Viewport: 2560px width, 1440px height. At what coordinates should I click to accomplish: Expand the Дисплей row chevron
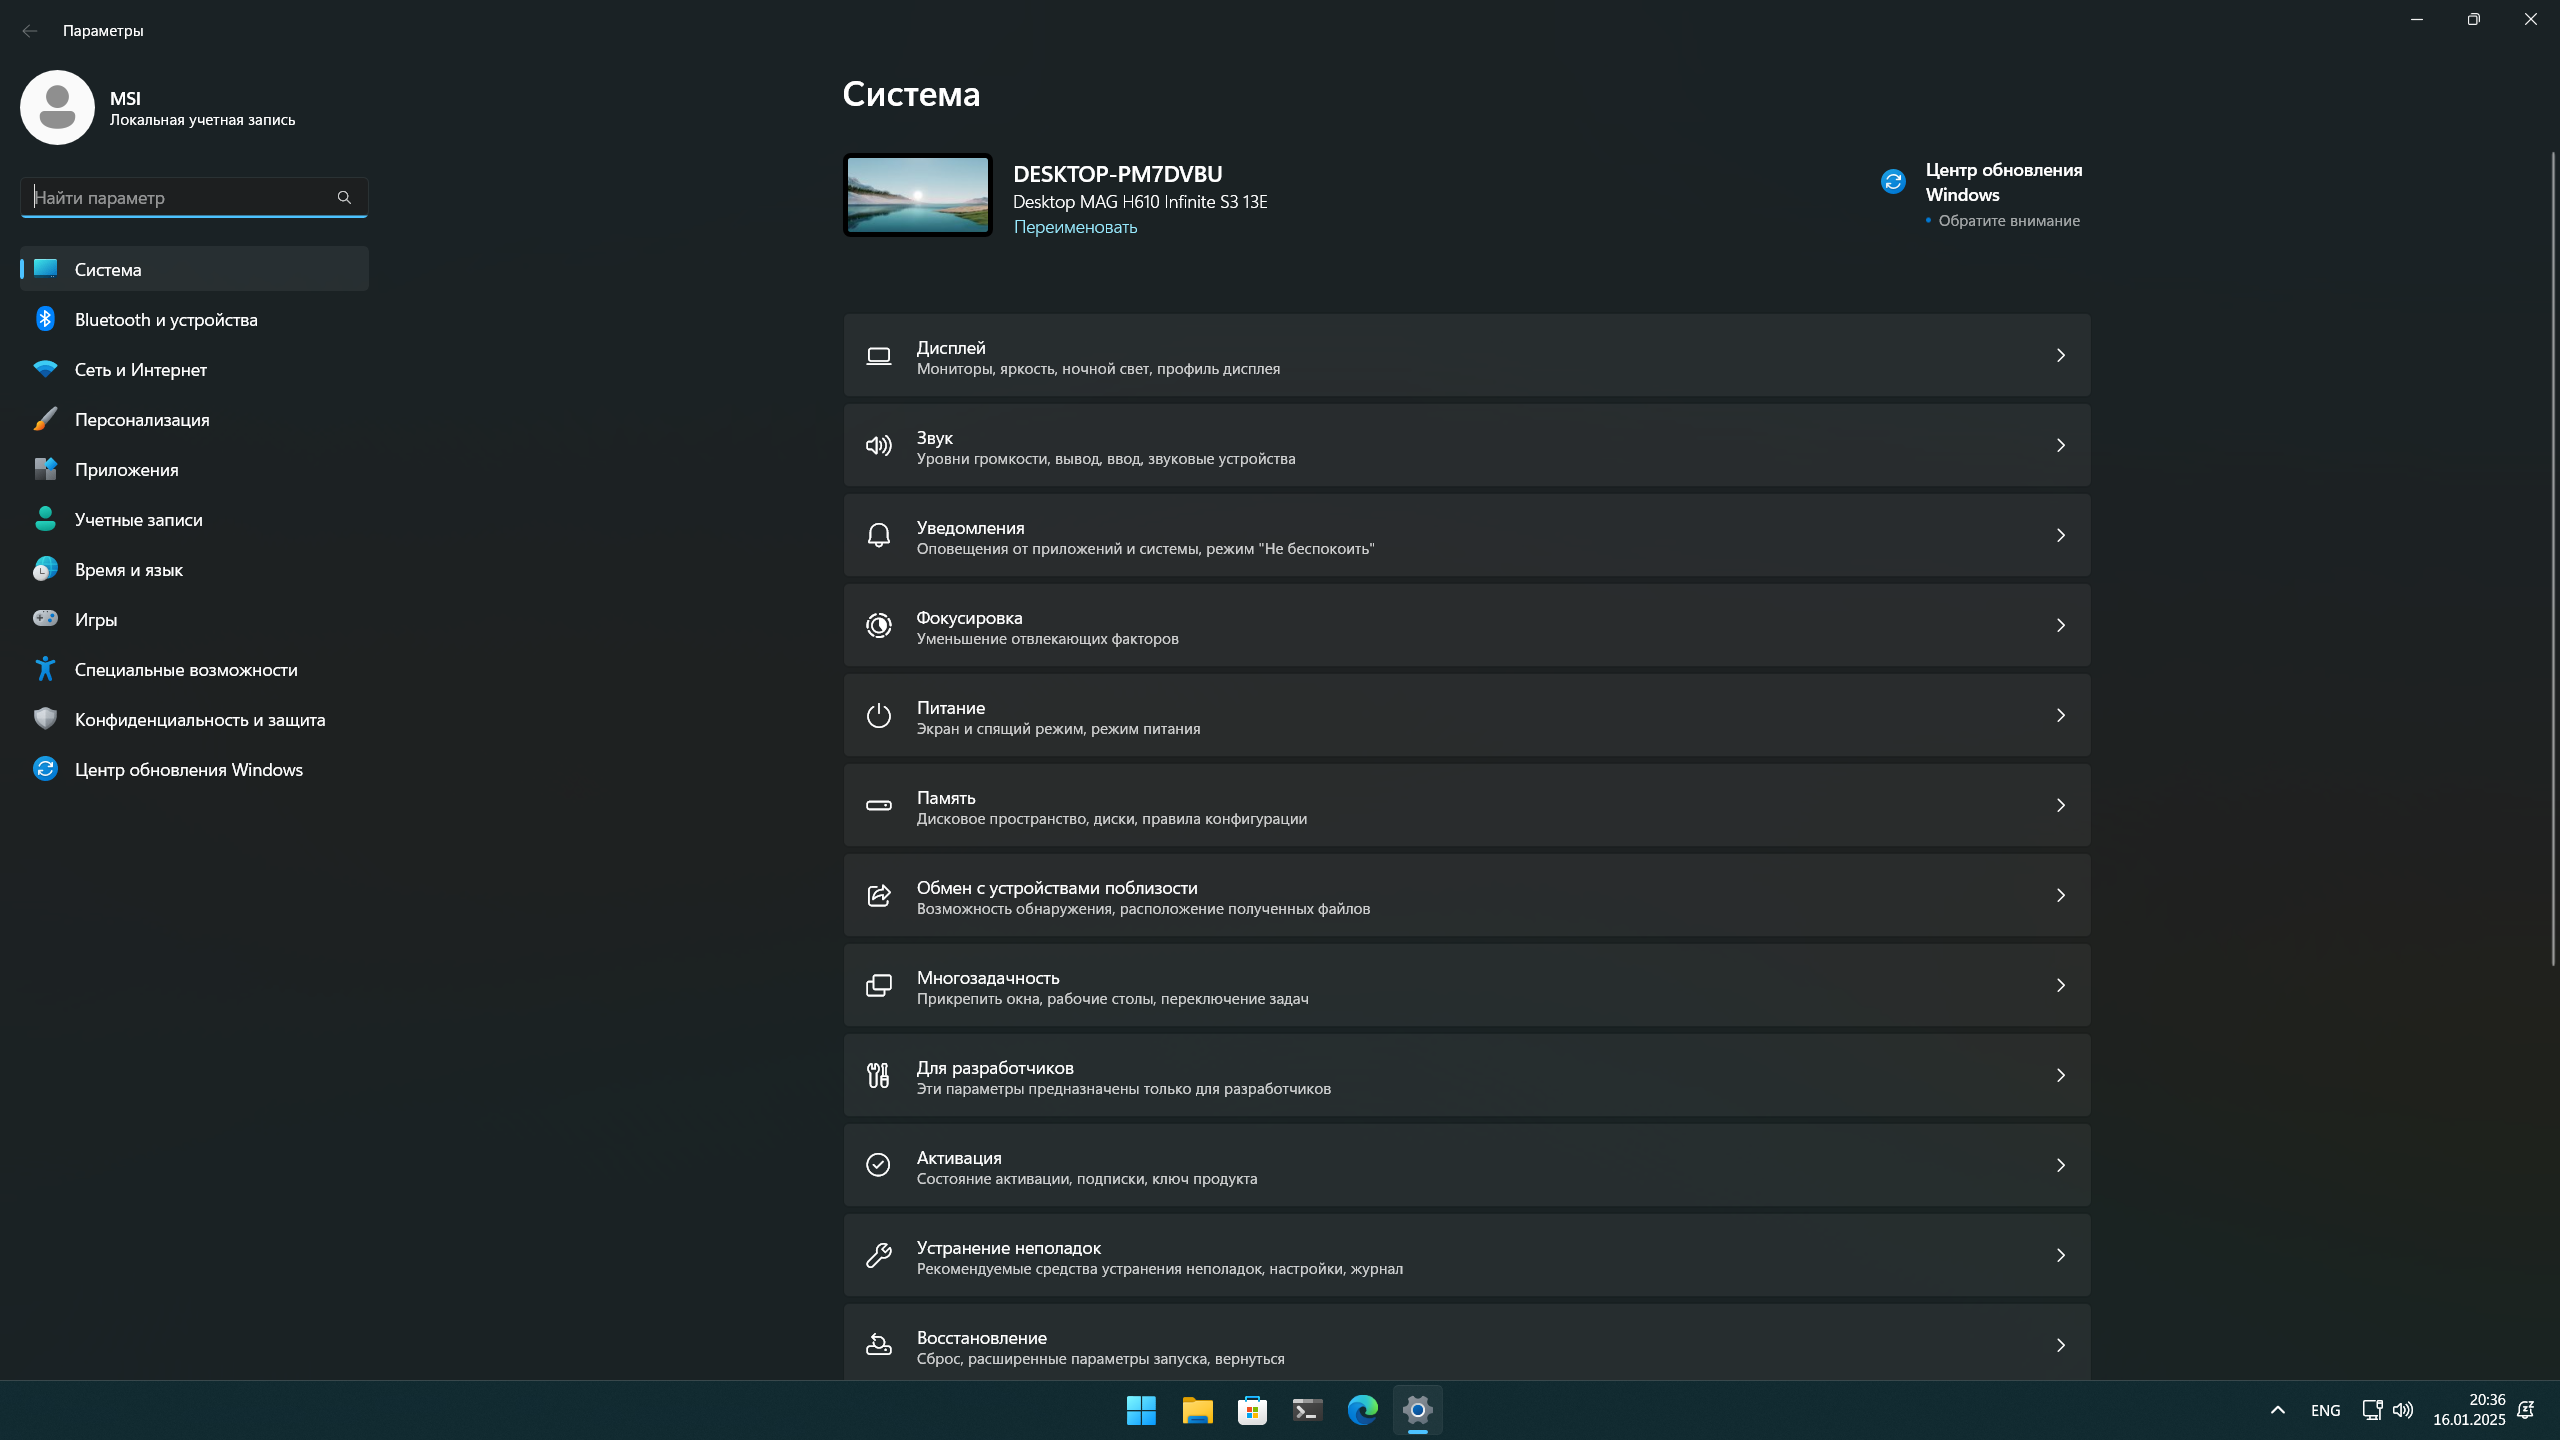[2061, 356]
